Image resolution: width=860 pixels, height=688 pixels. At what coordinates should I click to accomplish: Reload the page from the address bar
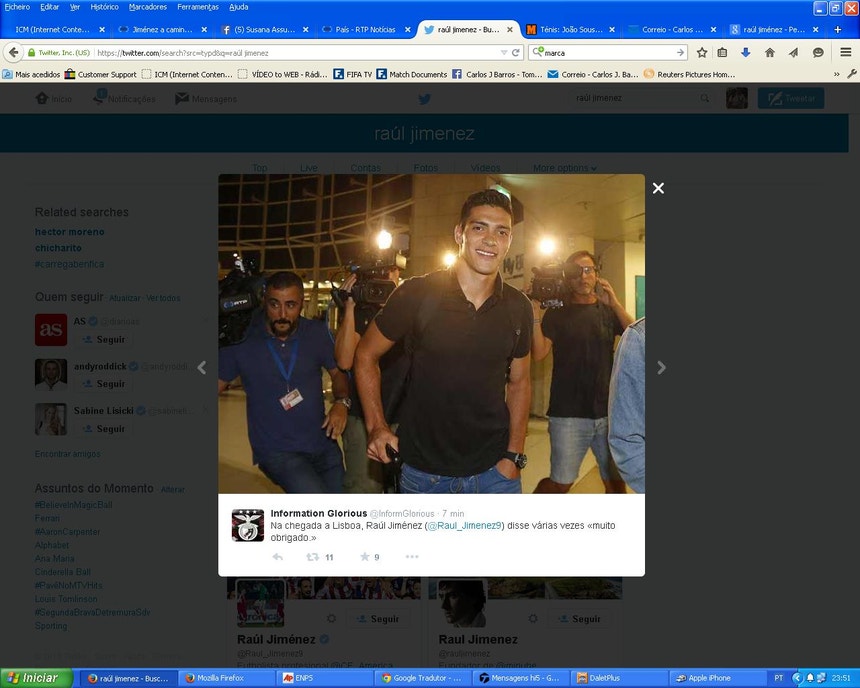(516, 52)
